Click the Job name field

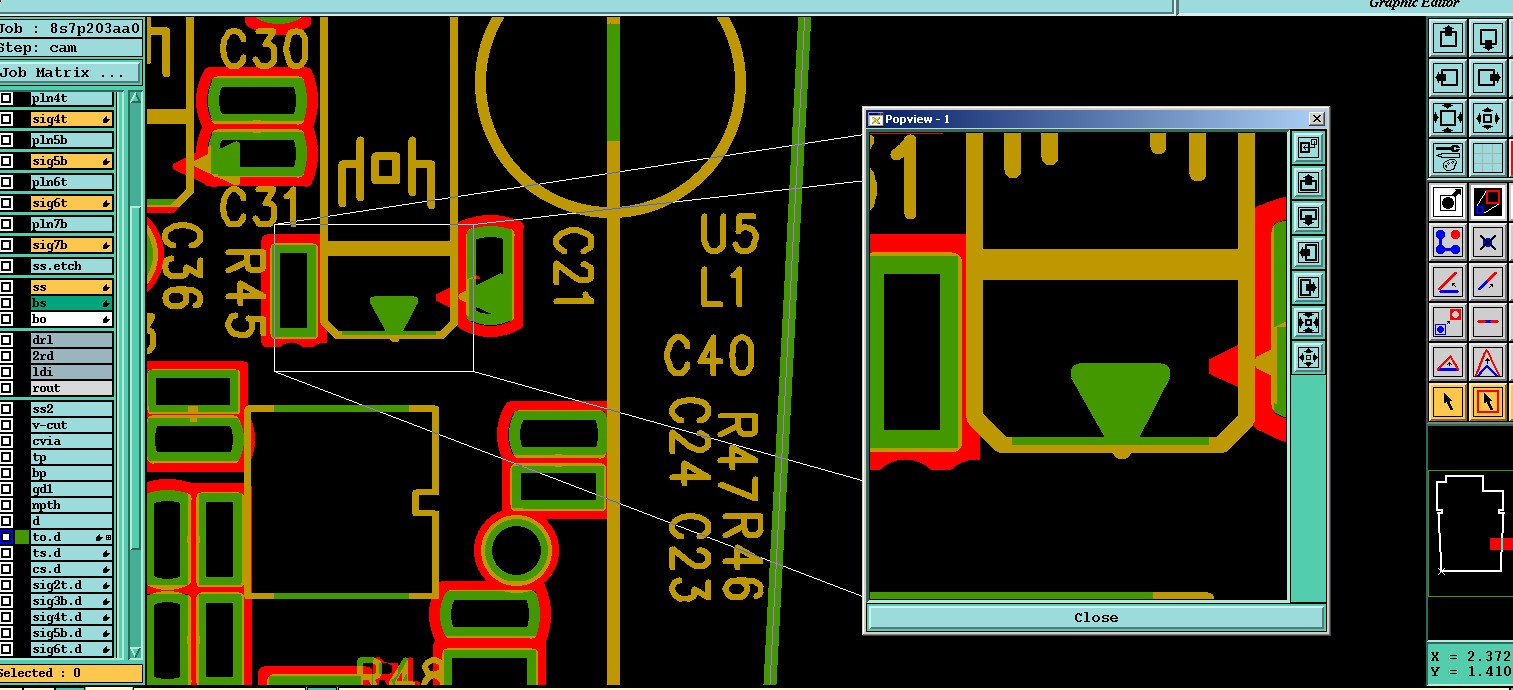tap(71, 28)
